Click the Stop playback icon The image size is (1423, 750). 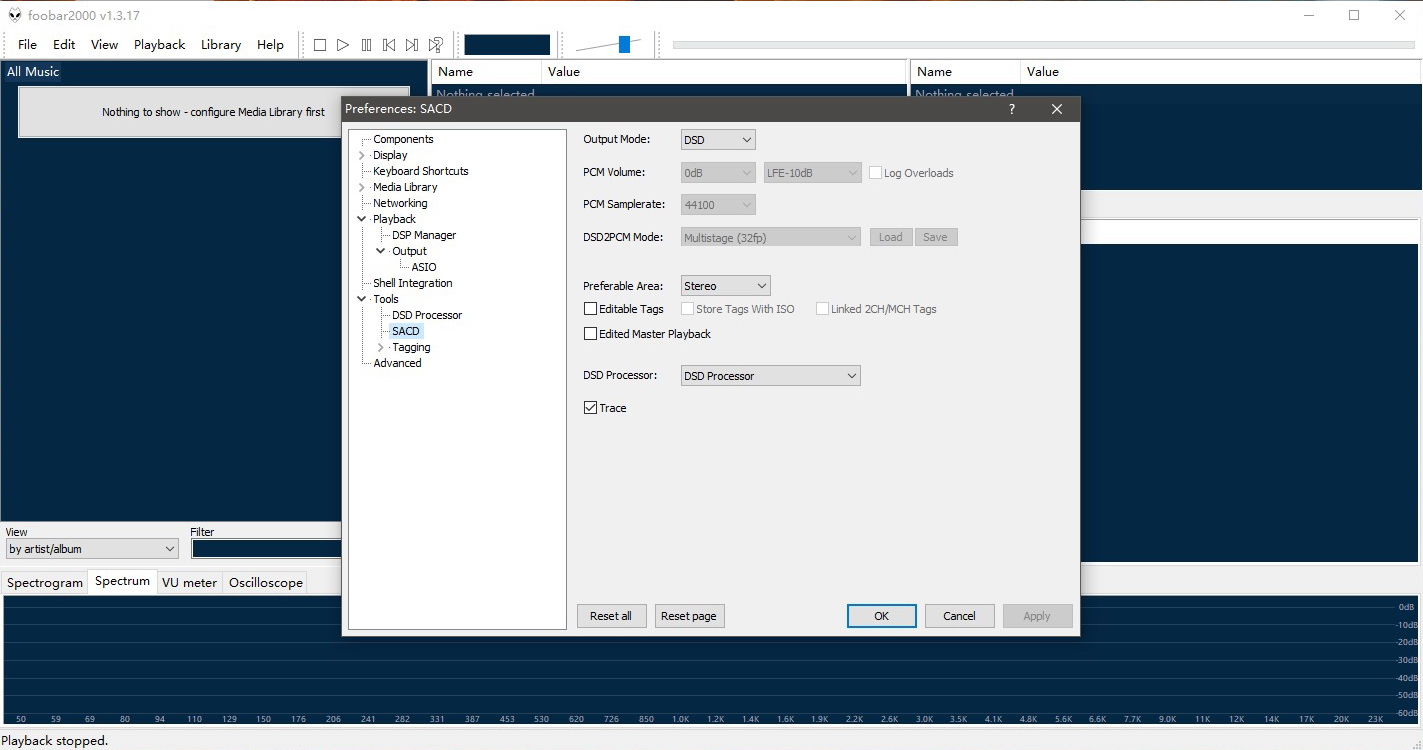coord(320,45)
